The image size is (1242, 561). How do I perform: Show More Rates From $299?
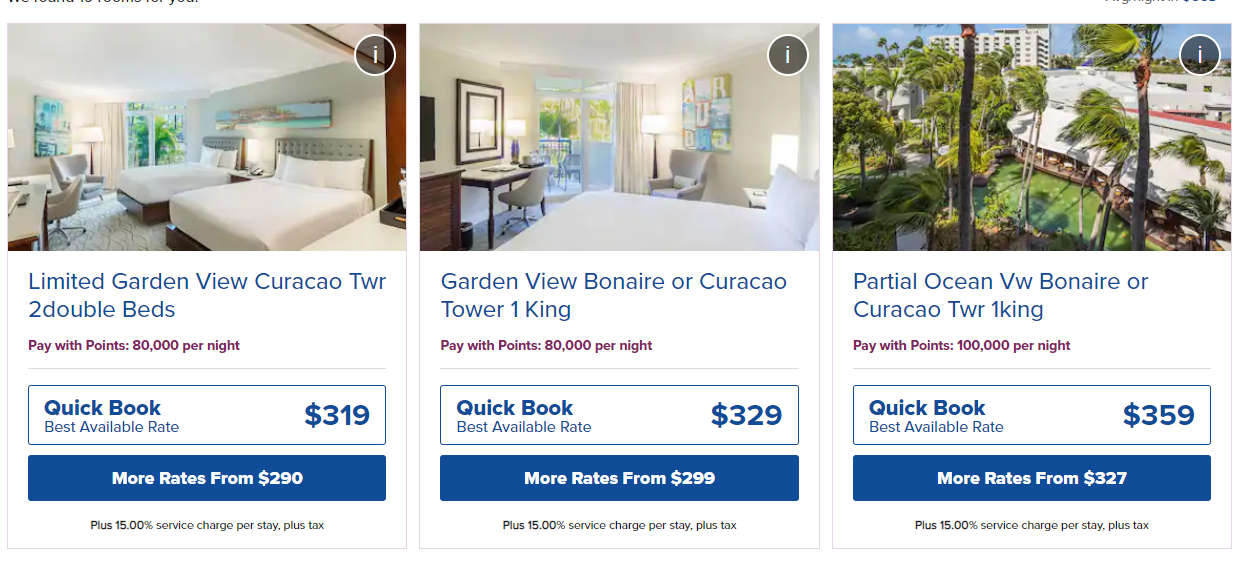pyautogui.click(x=619, y=478)
